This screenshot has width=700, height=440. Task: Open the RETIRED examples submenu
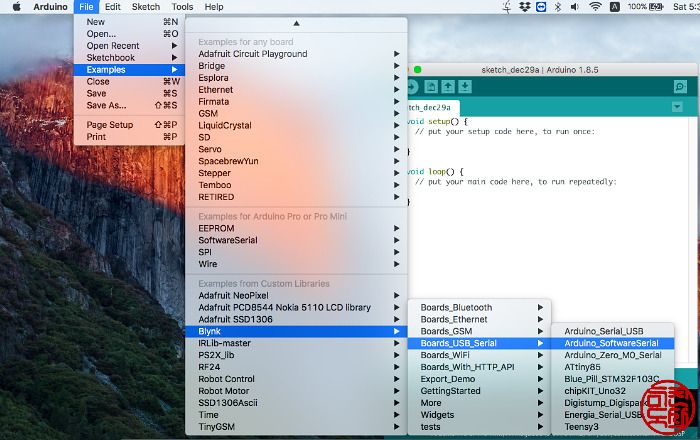(x=296, y=197)
